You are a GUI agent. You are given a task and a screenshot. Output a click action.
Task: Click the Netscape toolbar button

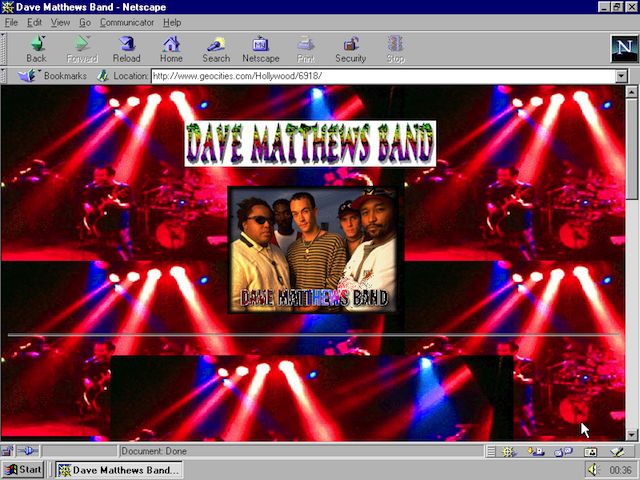(x=261, y=49)
